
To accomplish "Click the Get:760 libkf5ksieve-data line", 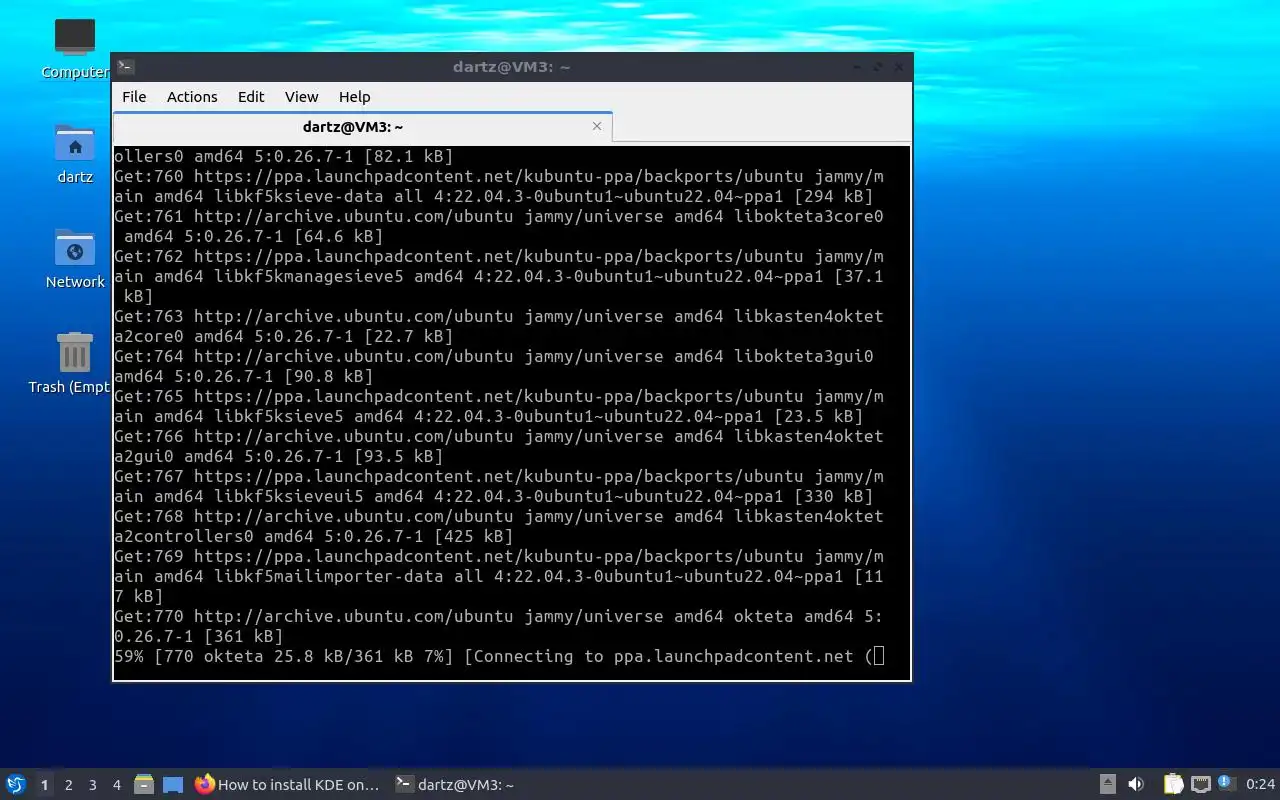I will pyautogui.click(x=498, y=186).
